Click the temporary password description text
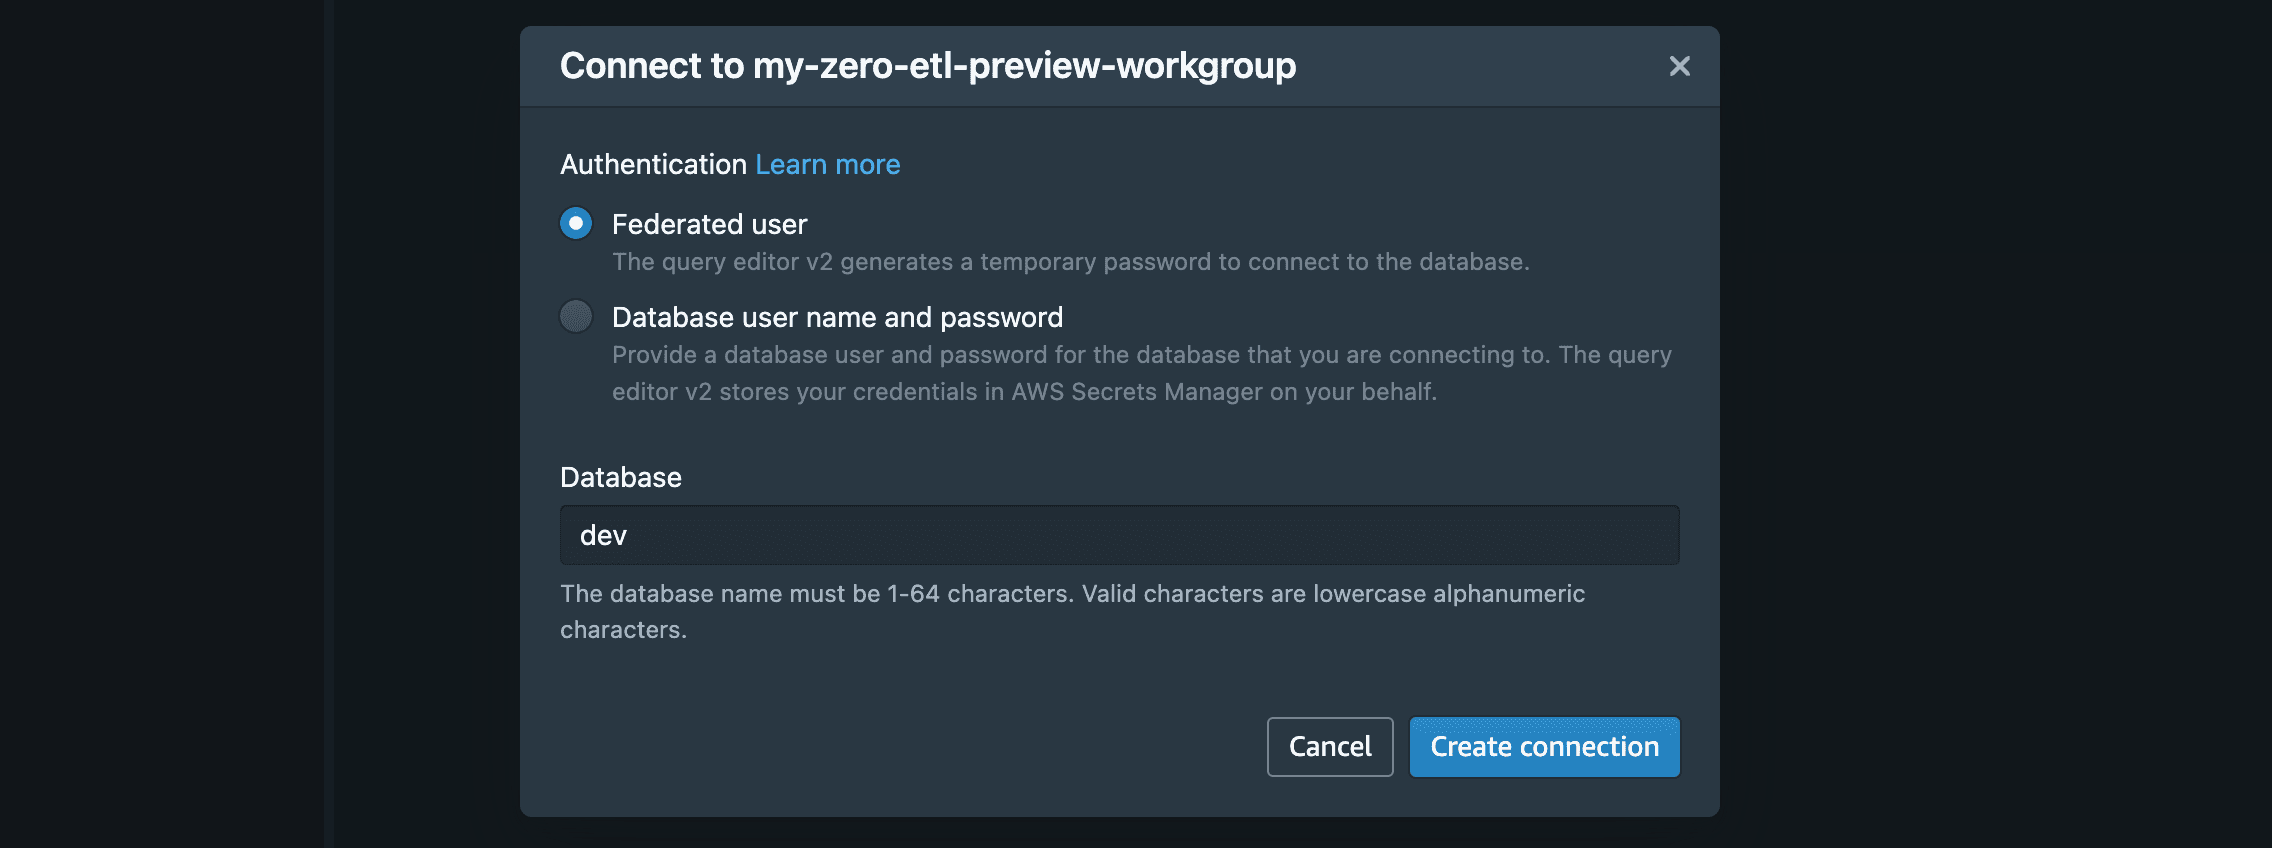Image resolution: width=2272 pixels, height=848 pixels. pyautogui.click(x=1070, y=262)
